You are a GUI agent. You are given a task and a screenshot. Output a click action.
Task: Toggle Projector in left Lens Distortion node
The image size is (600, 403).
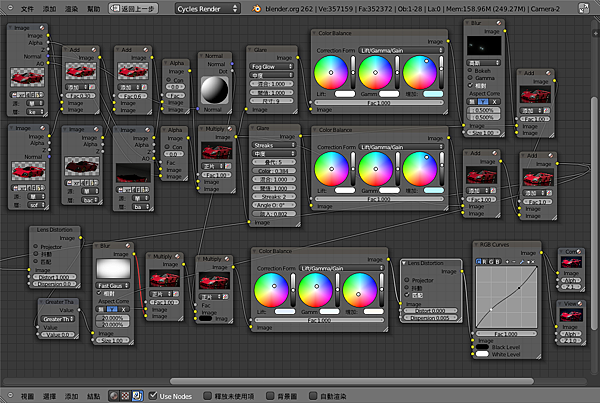point(35,246)
